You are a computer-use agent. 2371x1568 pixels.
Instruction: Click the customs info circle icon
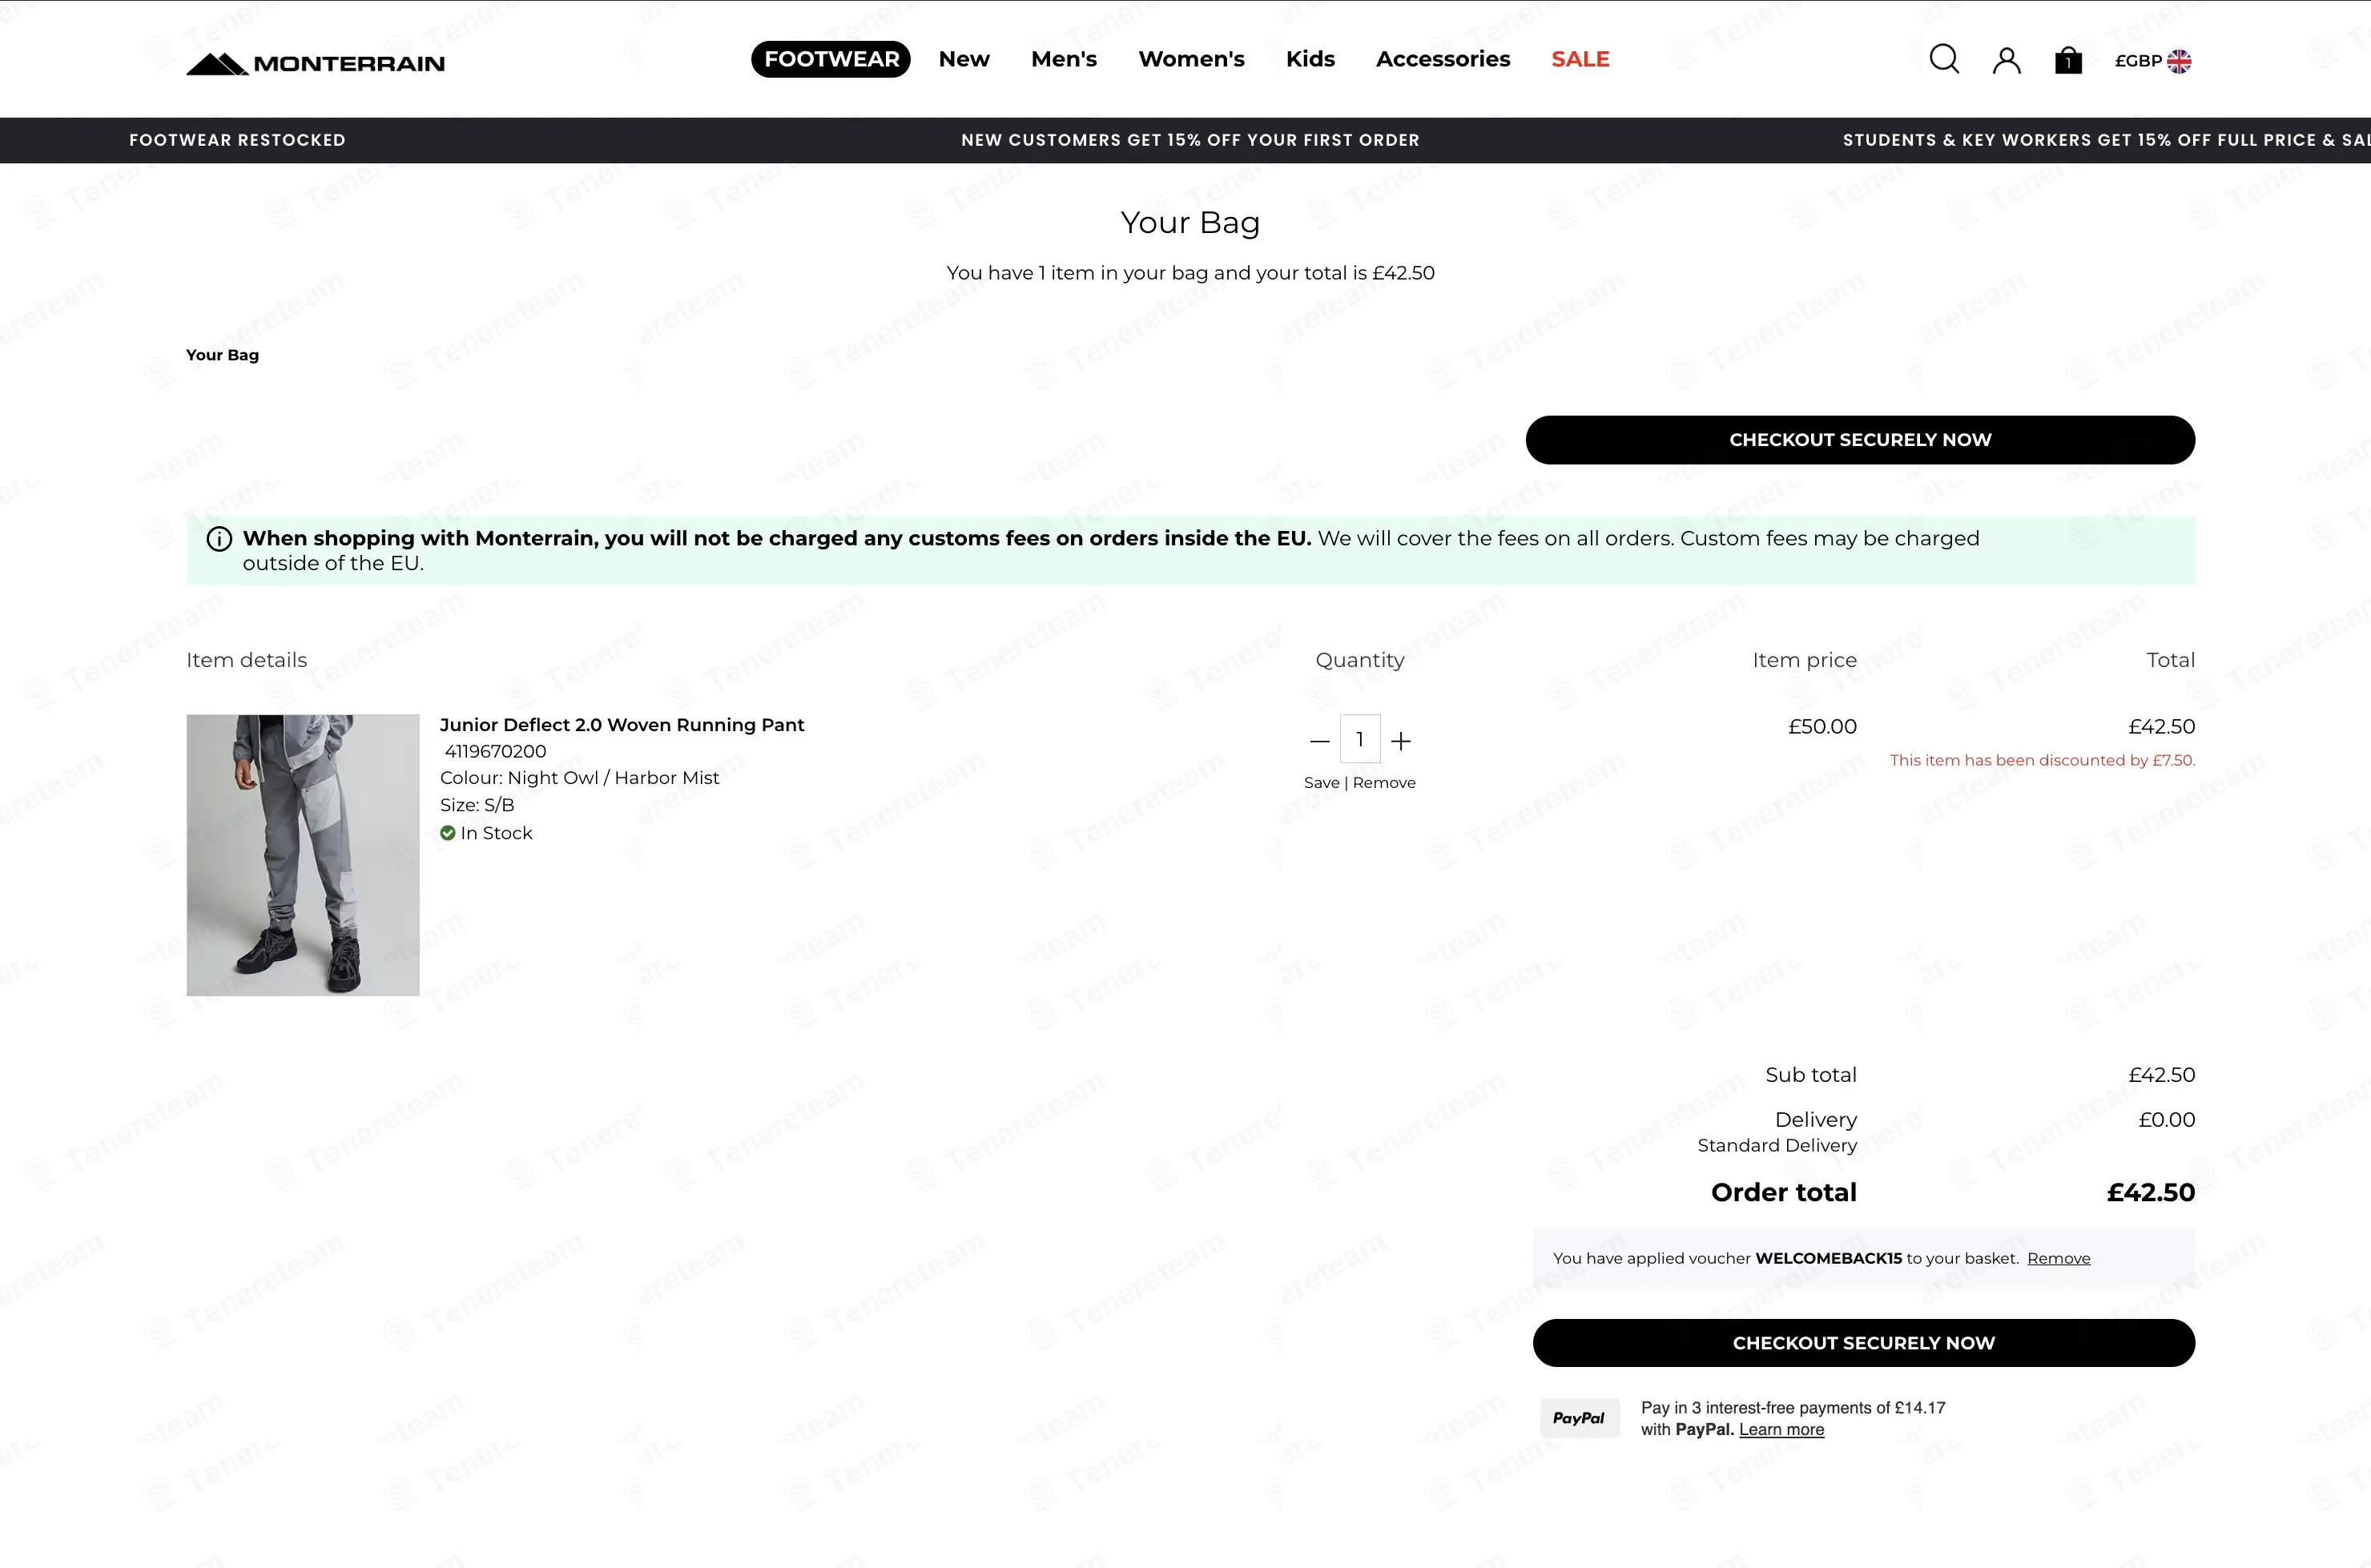pos(219,539)
